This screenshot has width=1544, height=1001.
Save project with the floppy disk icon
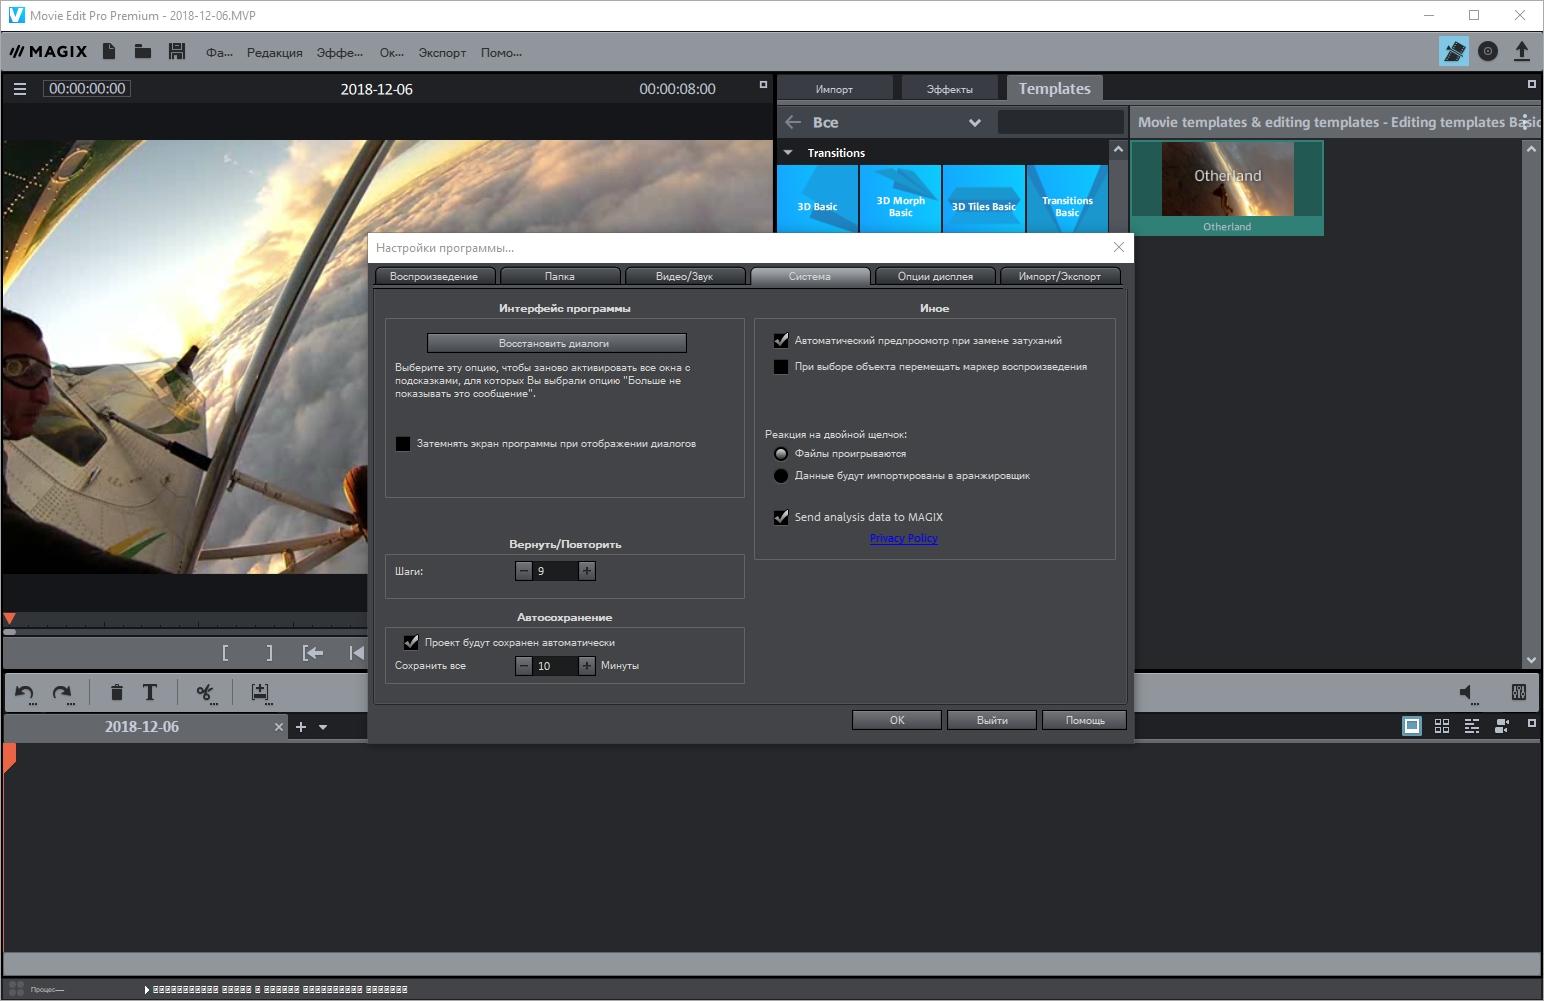(x=177, y=51)
